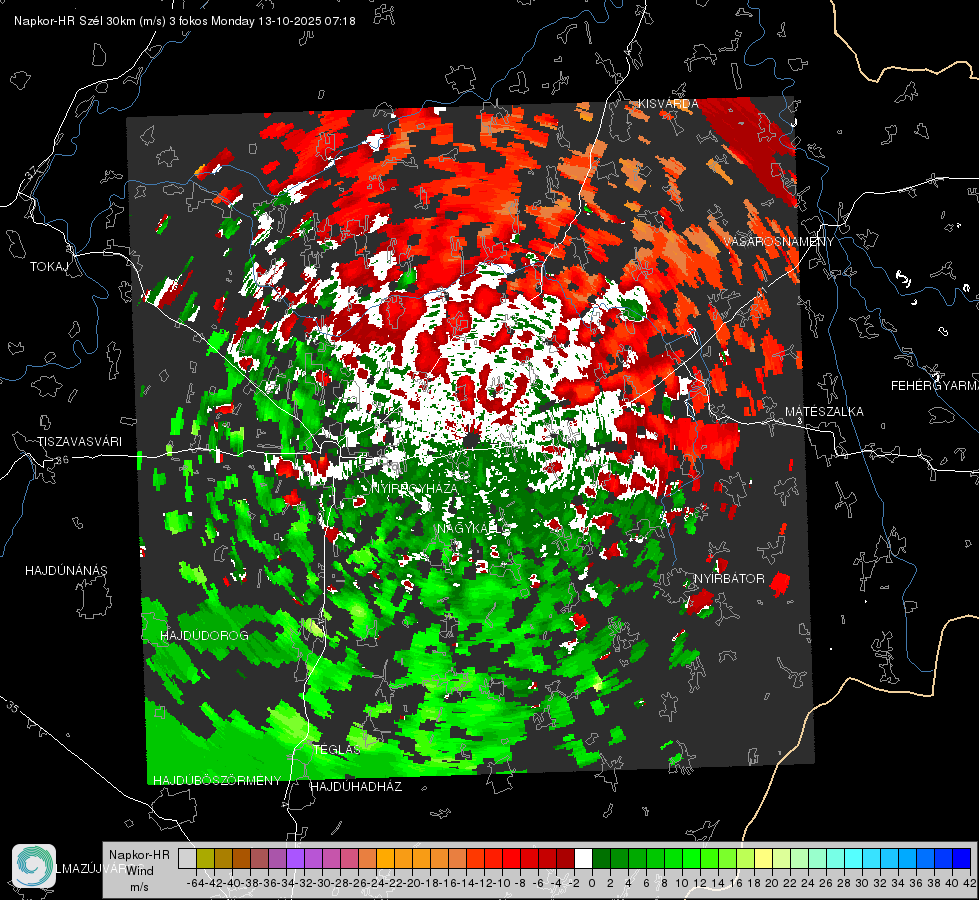Select the KISVÁRDA town label
The width and height of the screenshot is (979, 900).
pyautogui.click(x=667, y=104)
